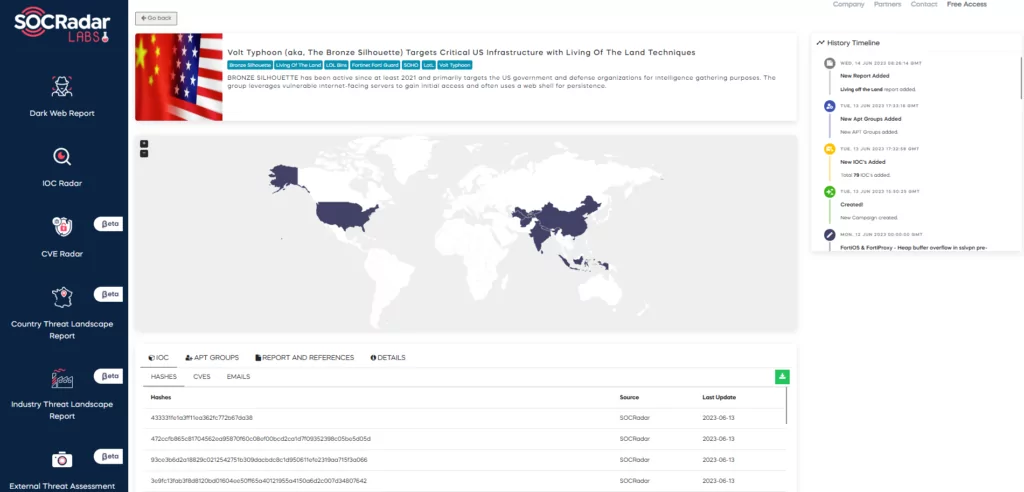Select the New Report Added timeline marker

coord(829,63)
